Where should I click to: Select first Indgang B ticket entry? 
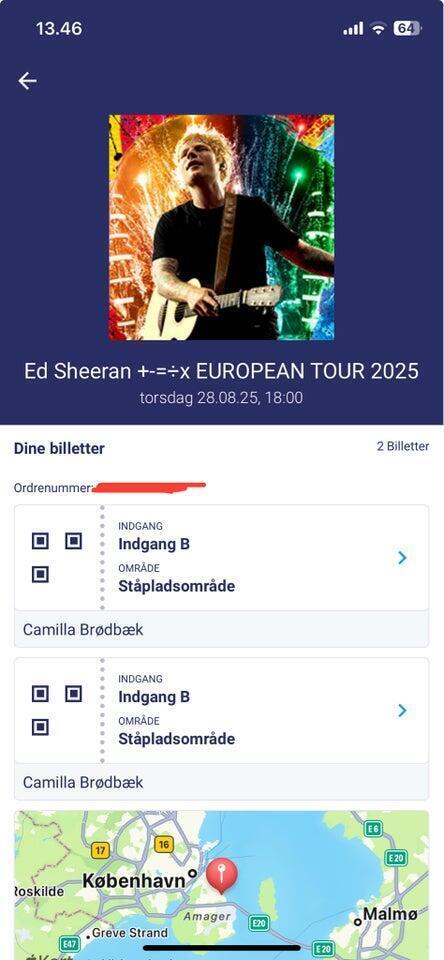(154, 544)
